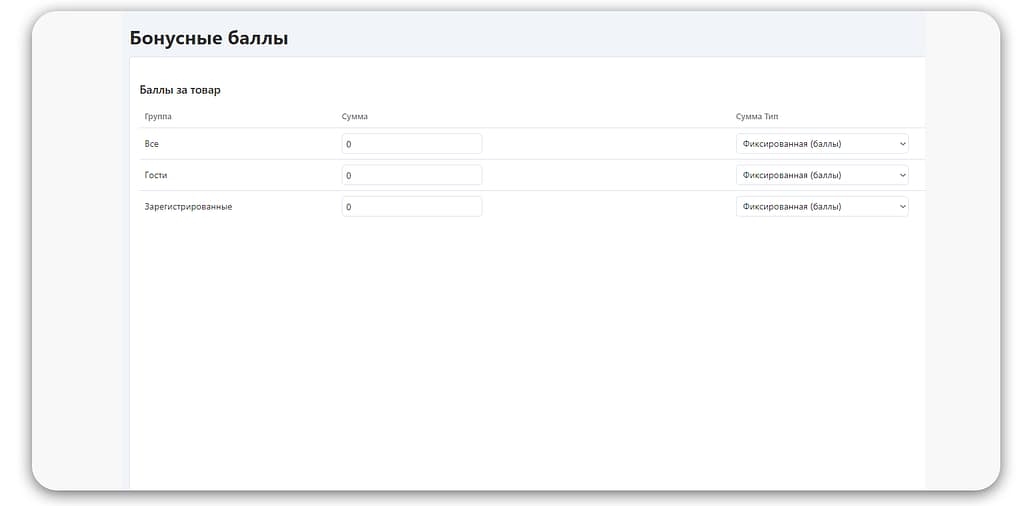
Task: Open the Сумма Тип dropdown for Все
Action: tap(821, 144)
